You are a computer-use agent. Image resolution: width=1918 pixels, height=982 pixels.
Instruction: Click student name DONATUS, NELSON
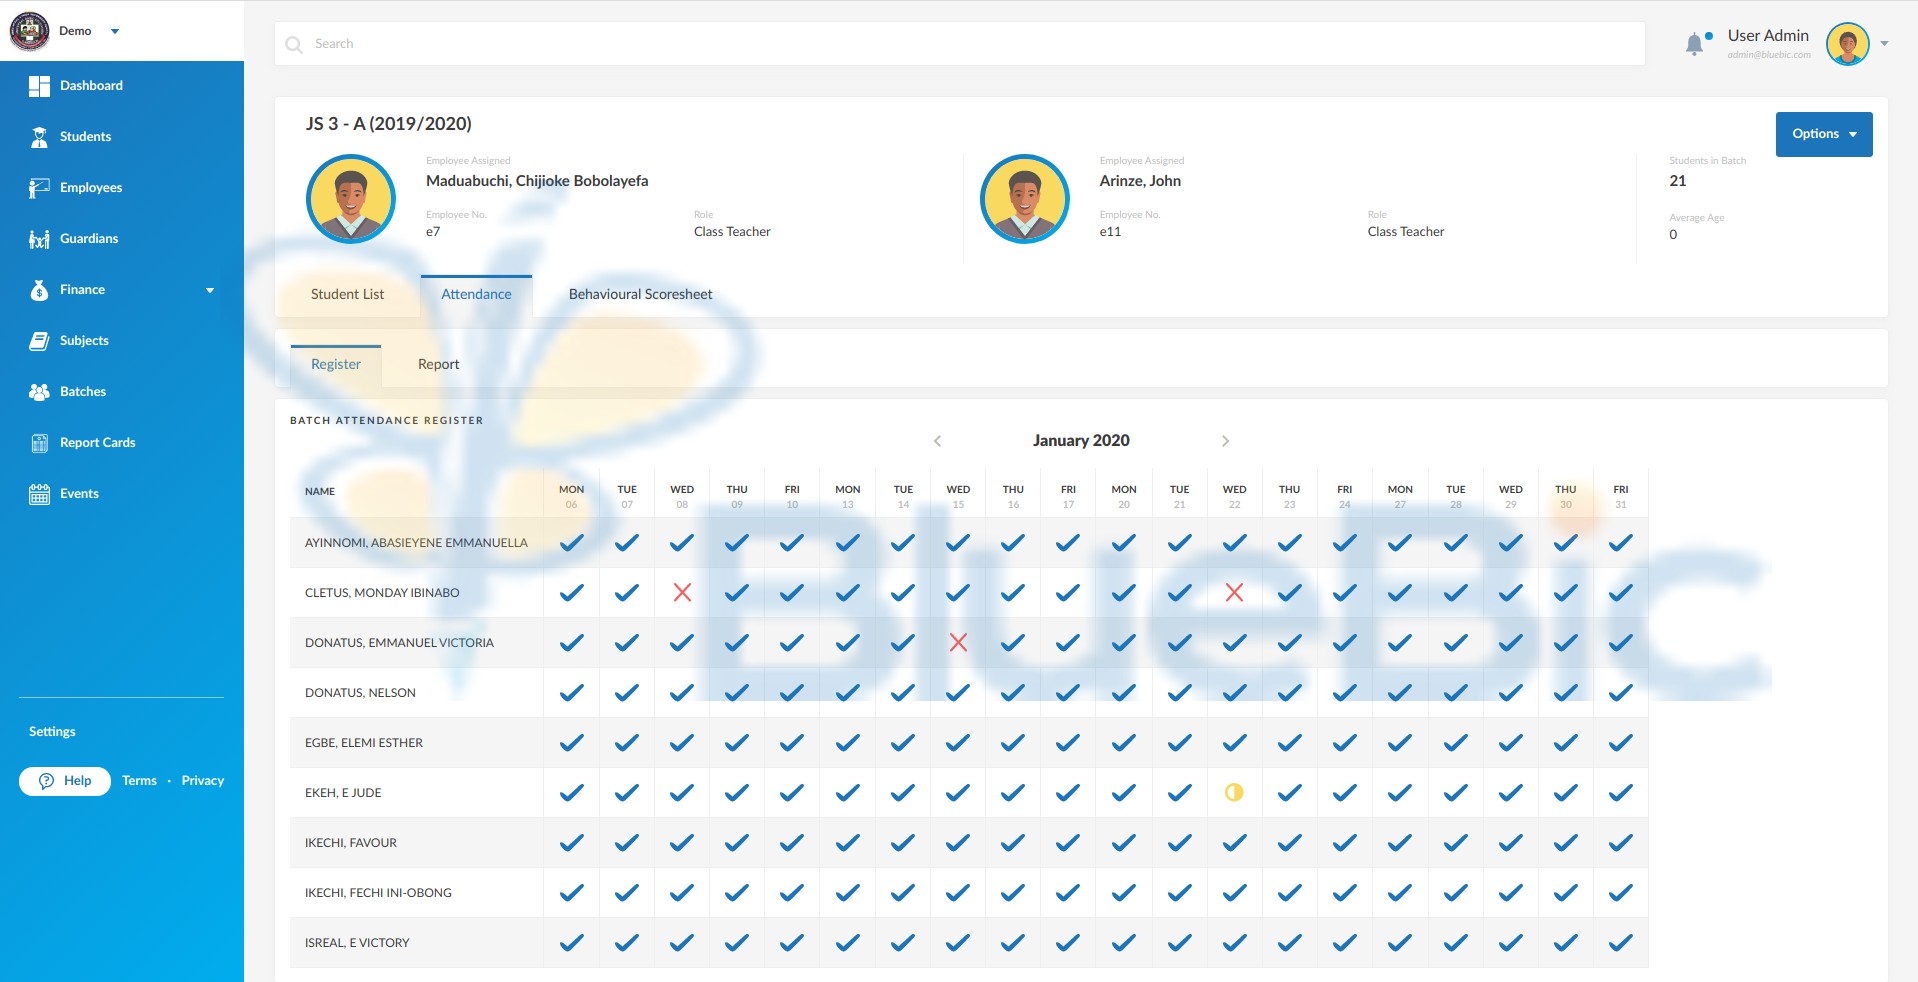coord(360,693)
